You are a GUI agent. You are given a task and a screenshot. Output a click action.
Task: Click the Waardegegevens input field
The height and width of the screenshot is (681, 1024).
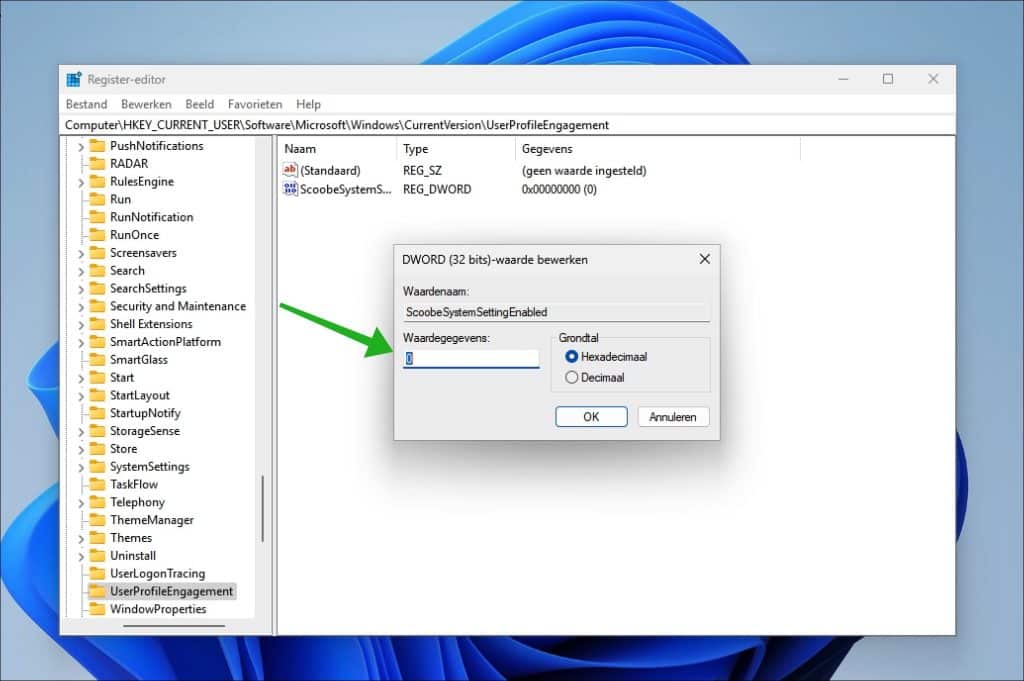(x=471, y=358)
